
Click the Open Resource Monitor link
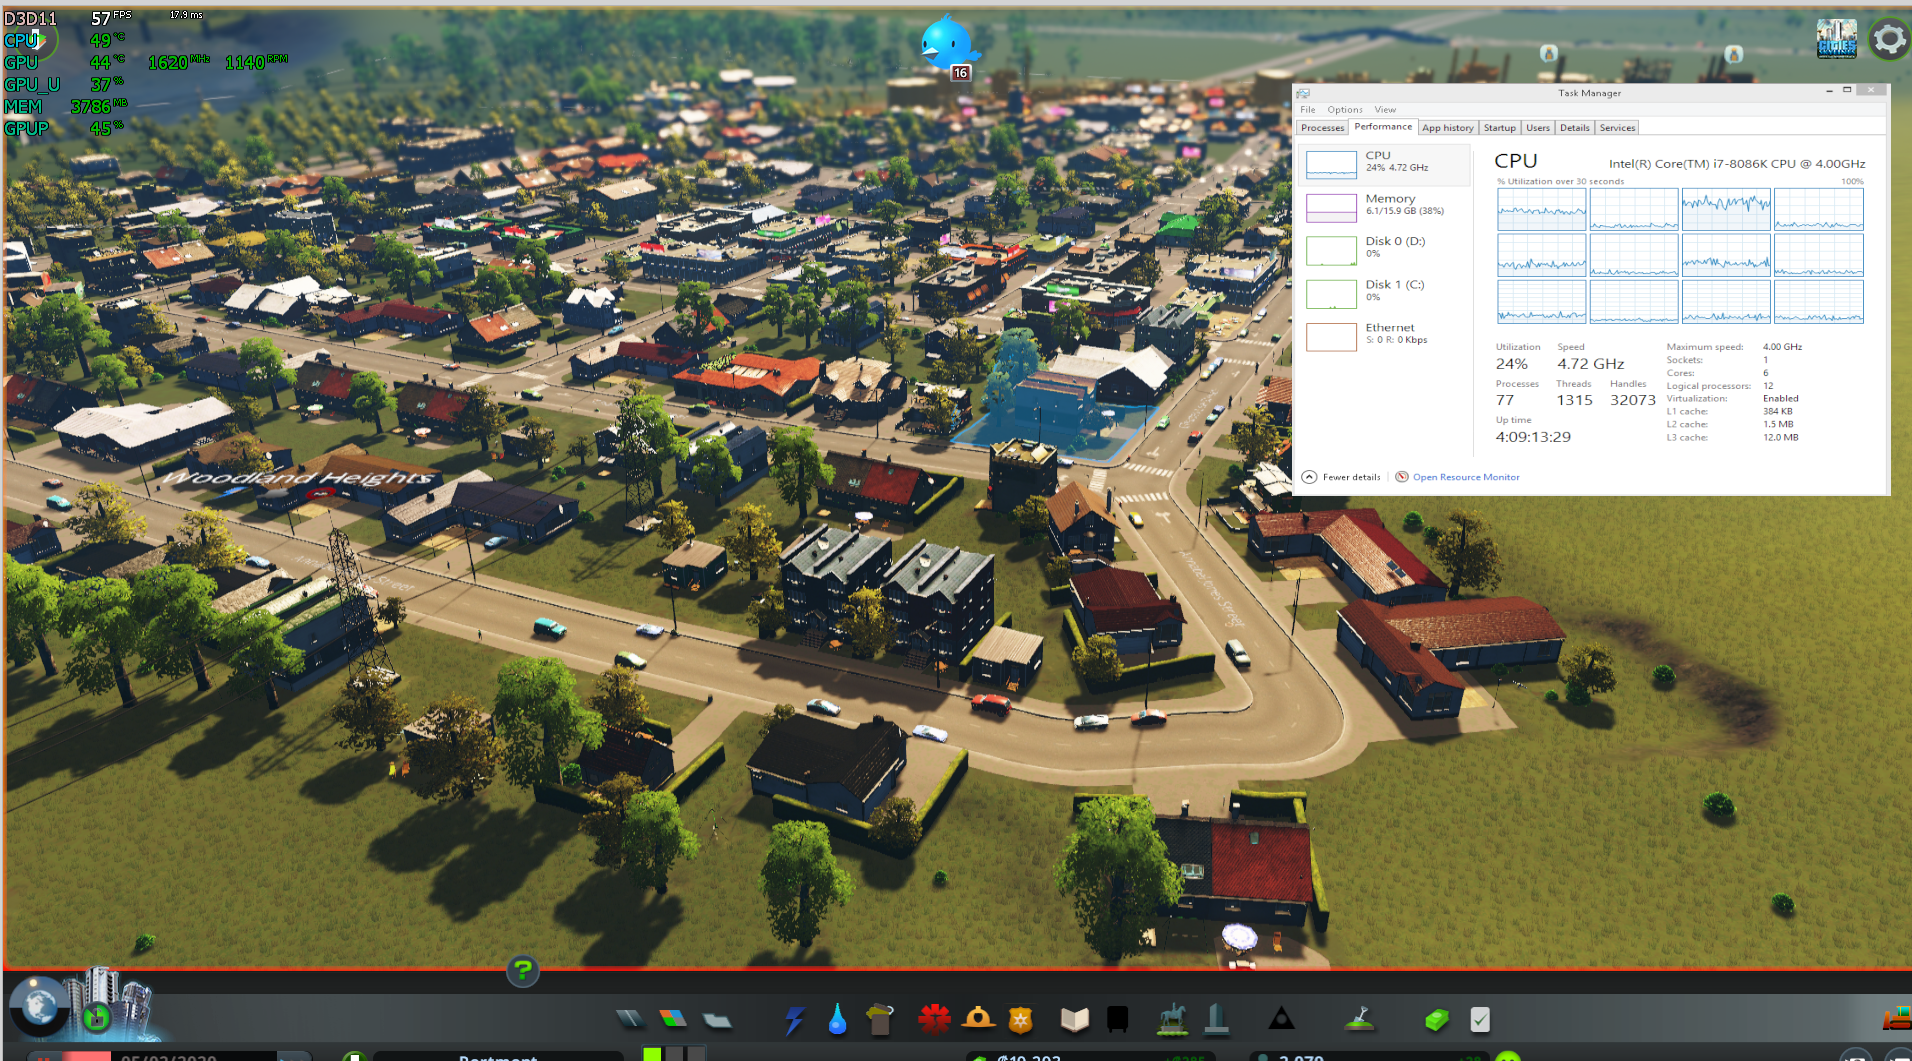[x=1466, y=477]
